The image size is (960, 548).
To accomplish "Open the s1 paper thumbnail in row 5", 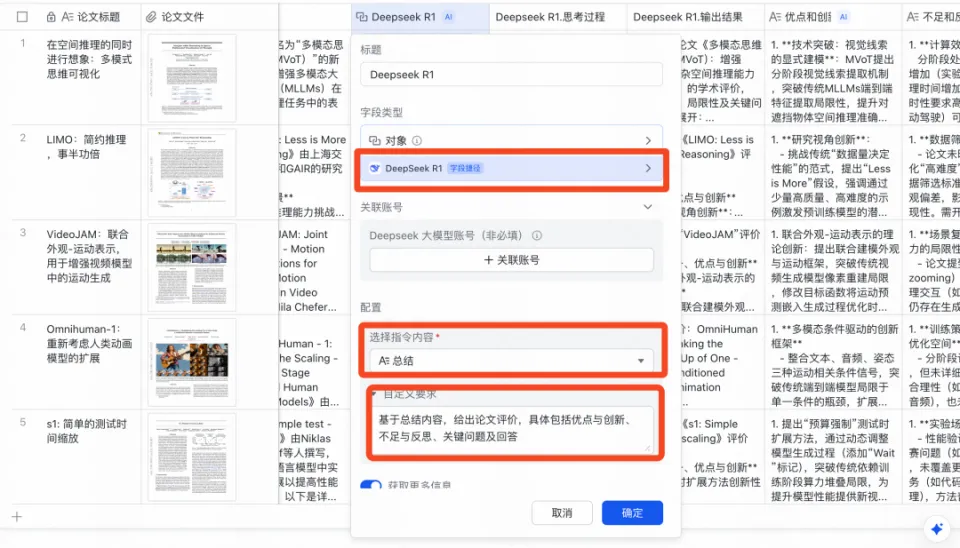I will [x=192, y=457].
